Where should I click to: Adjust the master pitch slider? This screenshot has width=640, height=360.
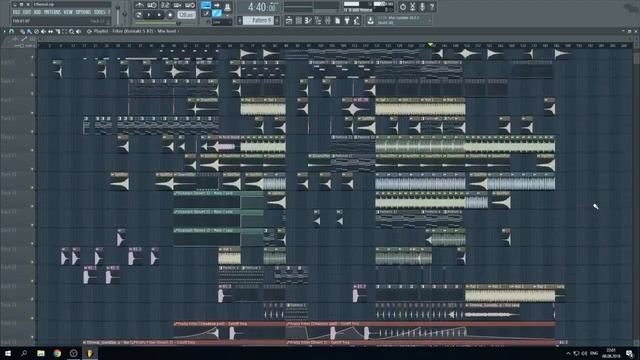pos(124,14)
